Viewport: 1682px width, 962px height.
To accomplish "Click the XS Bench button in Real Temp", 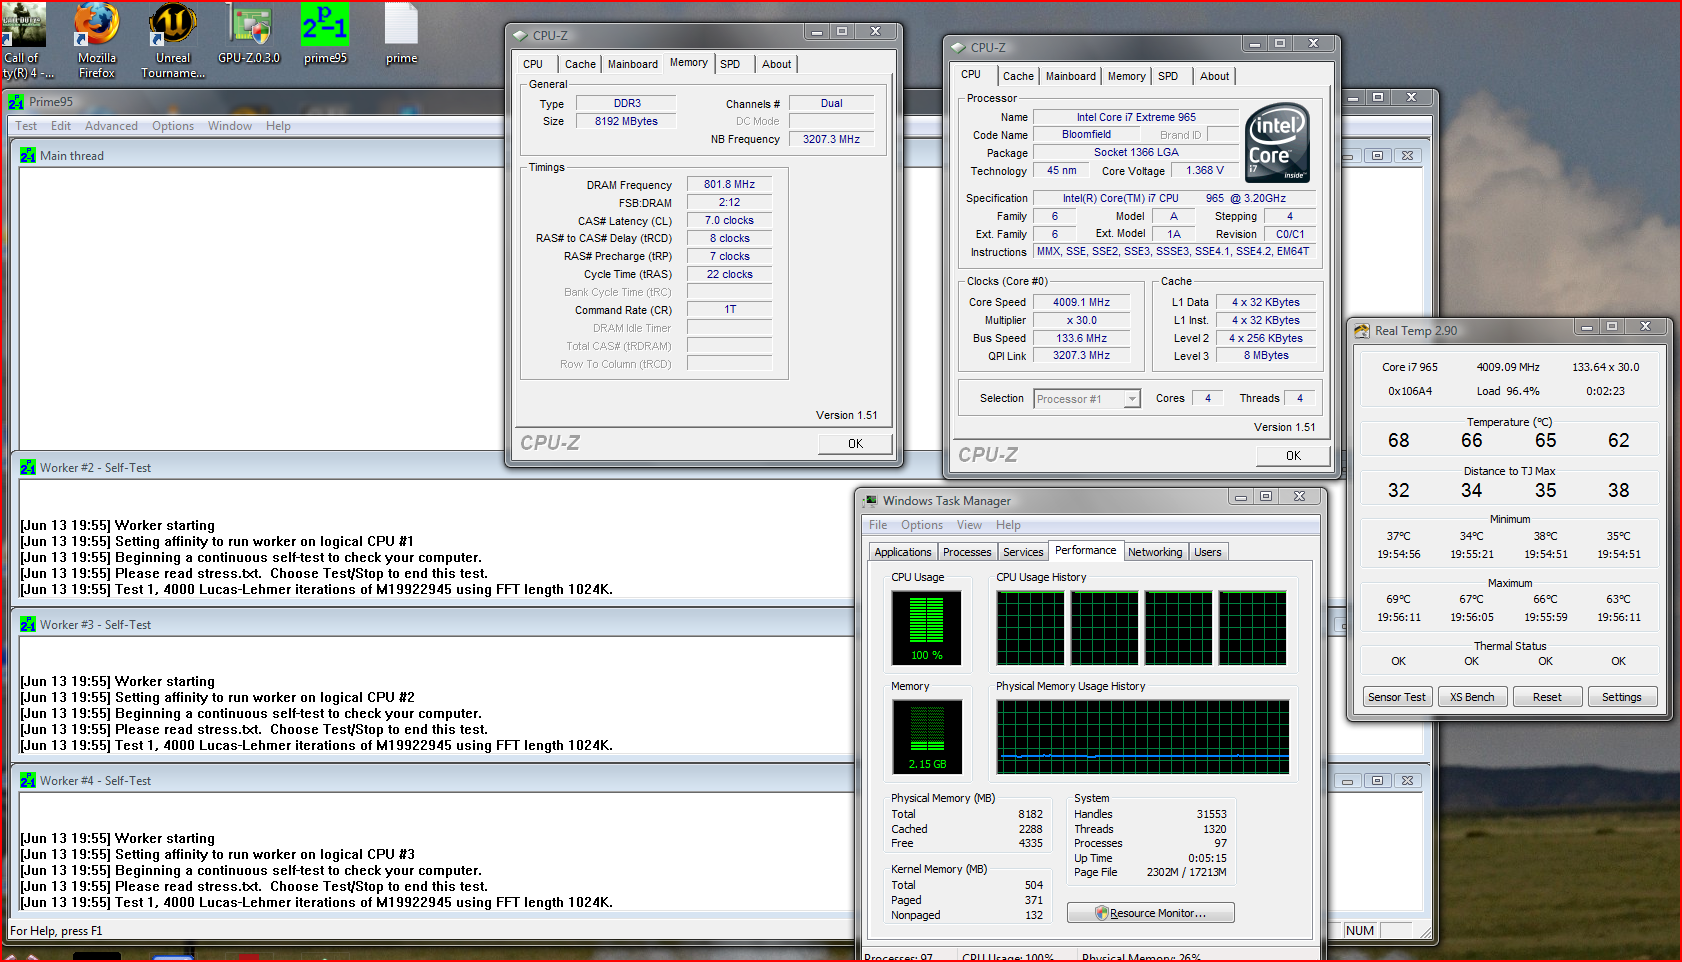I will 1472,697.
